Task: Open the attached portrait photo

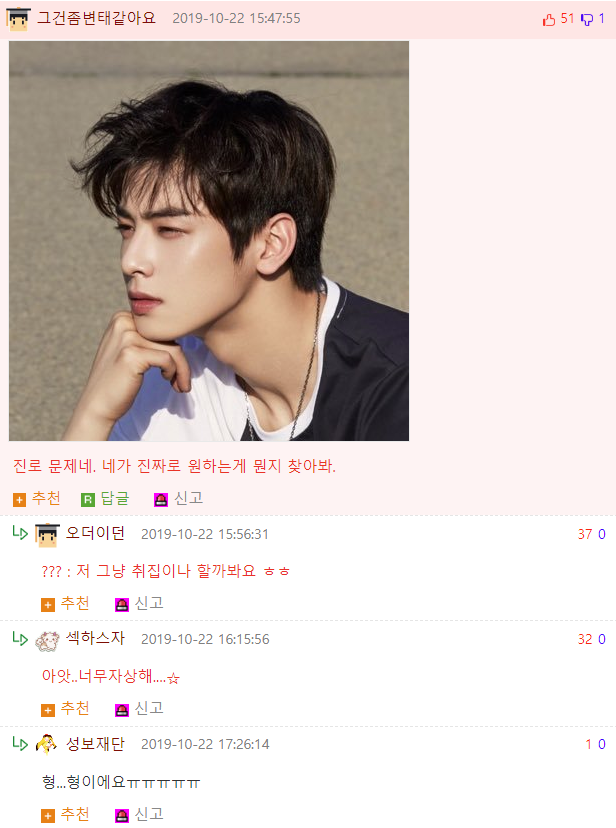Action: [209, 241]
